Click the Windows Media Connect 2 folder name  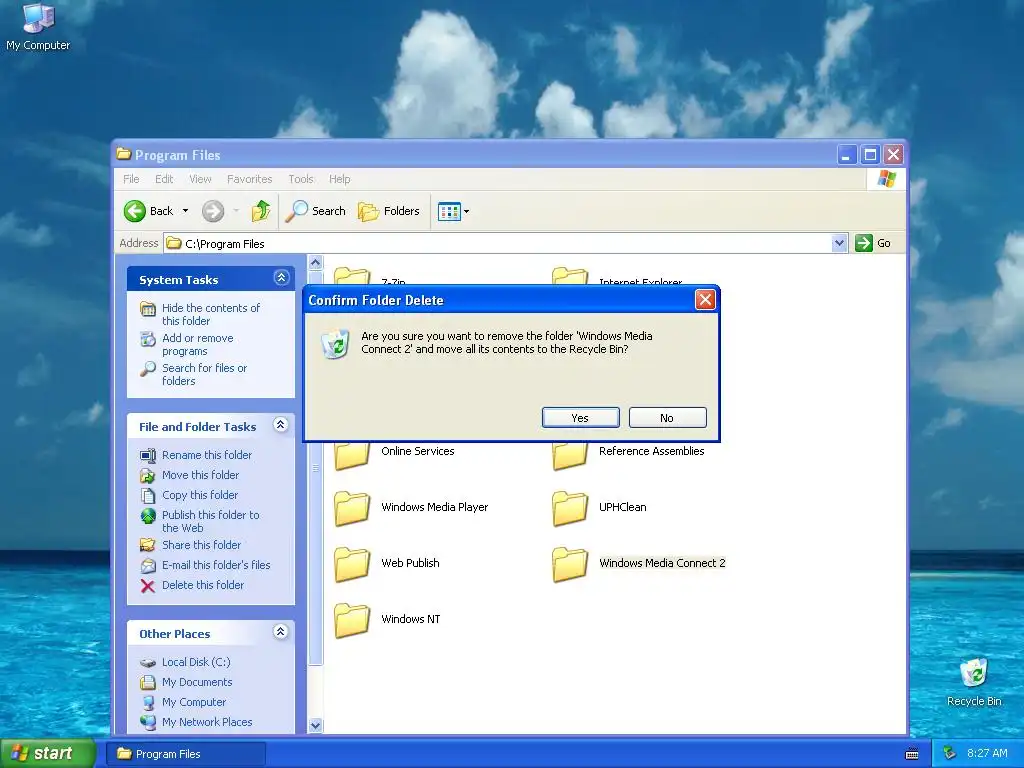pos(662,563)
